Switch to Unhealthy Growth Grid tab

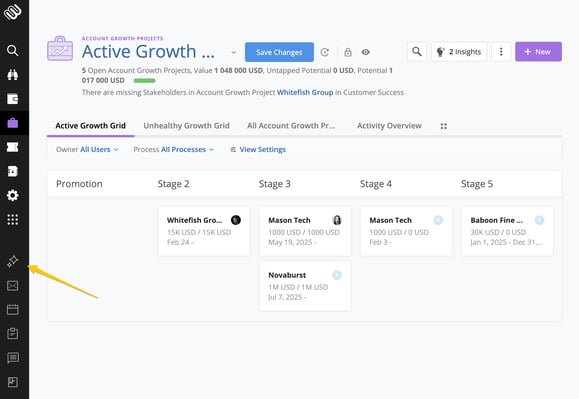[186, 126]
